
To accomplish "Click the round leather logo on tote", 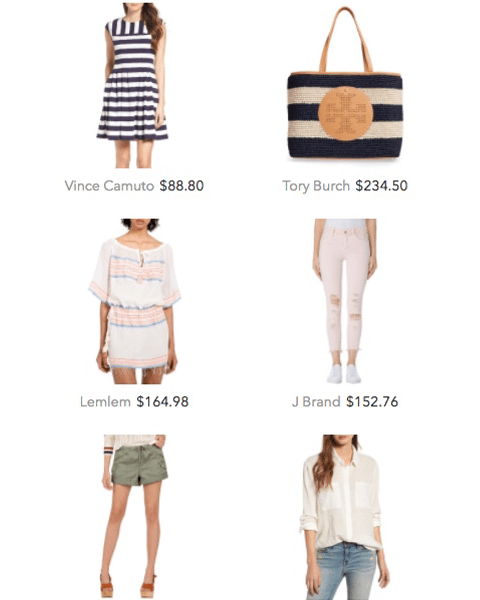I will coord(346,113).
